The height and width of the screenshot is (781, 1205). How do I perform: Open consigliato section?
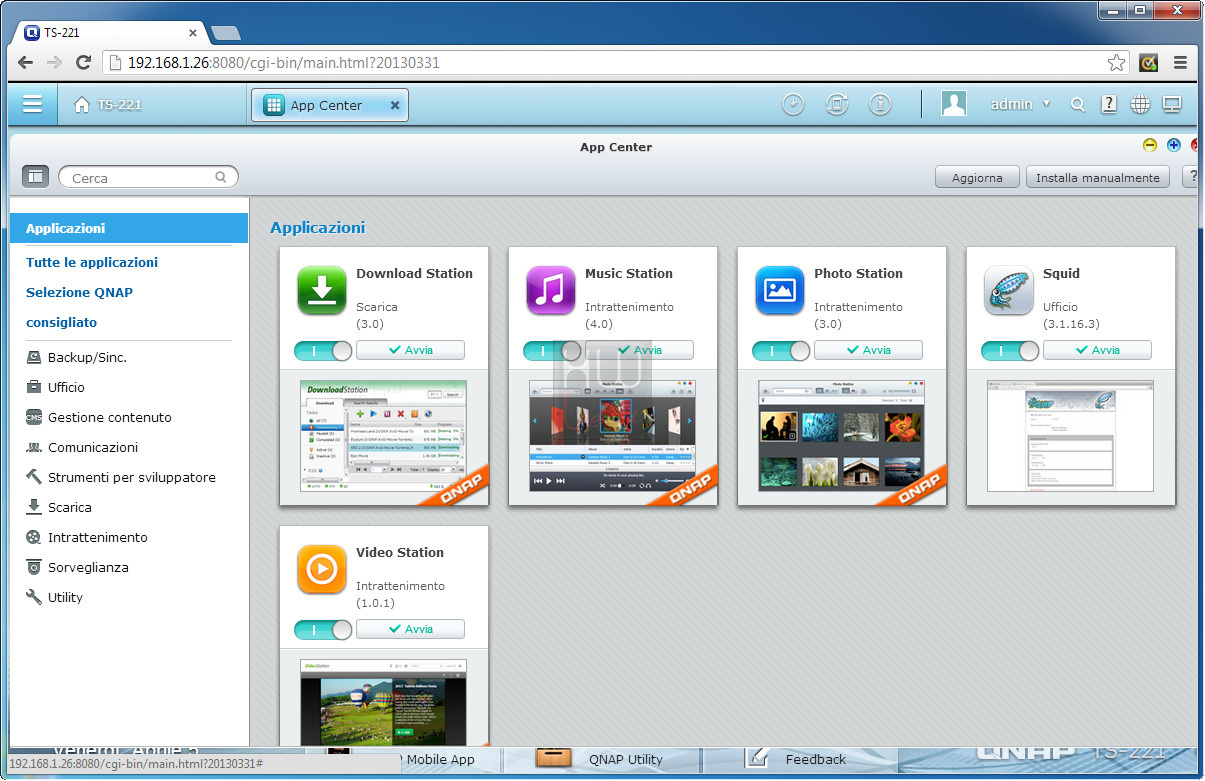point(62,322)
